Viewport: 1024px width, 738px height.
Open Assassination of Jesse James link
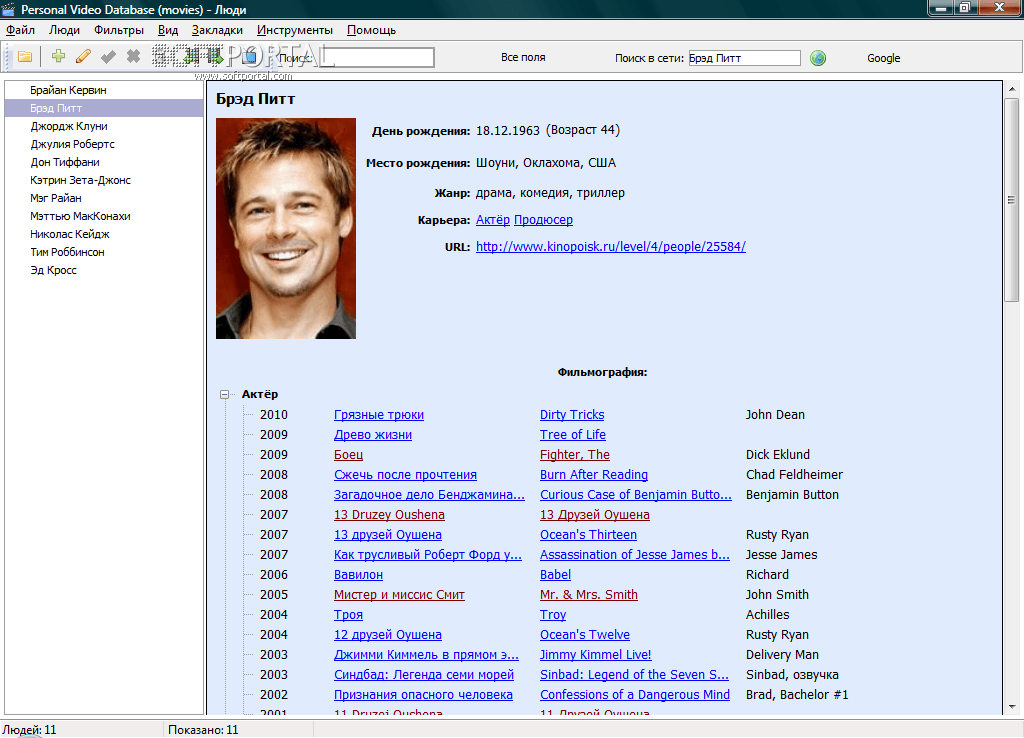point(635,555)
